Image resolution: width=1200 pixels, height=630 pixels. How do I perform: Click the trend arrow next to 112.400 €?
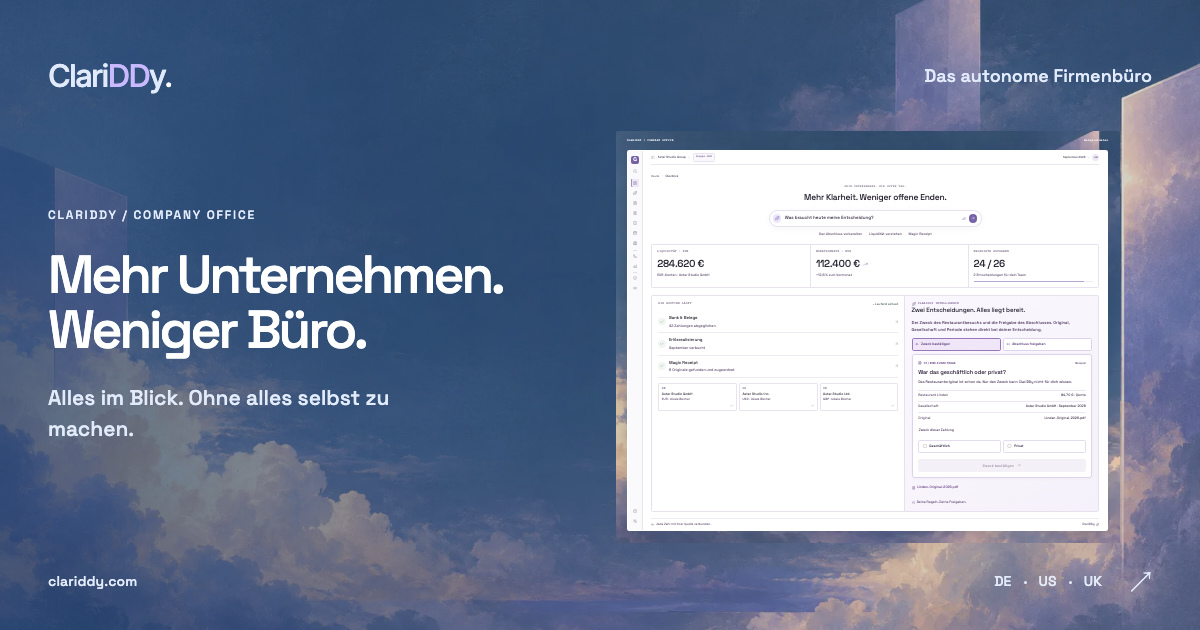pyautogui.click(x=866, y=264)
